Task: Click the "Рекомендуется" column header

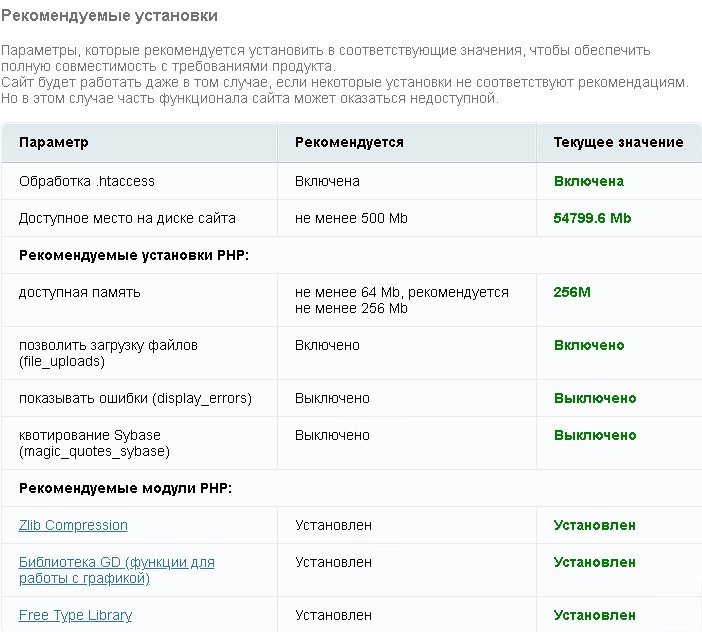Action: pos(349,142)
